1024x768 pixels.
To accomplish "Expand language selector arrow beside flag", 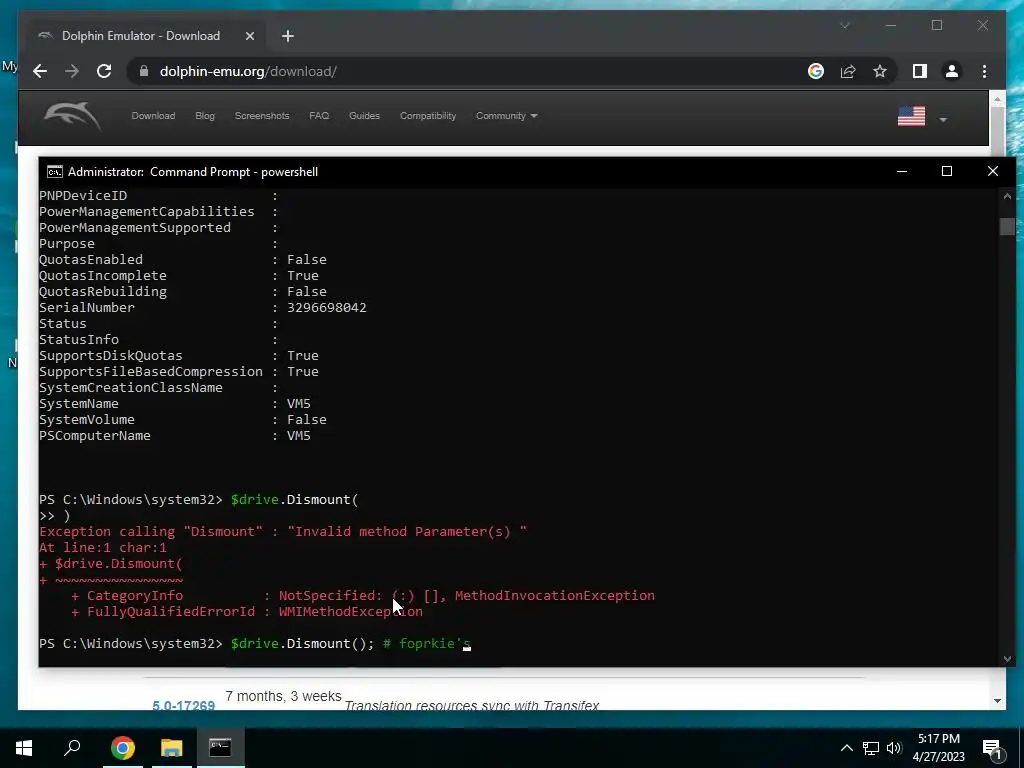I will [x=942, y=120].
